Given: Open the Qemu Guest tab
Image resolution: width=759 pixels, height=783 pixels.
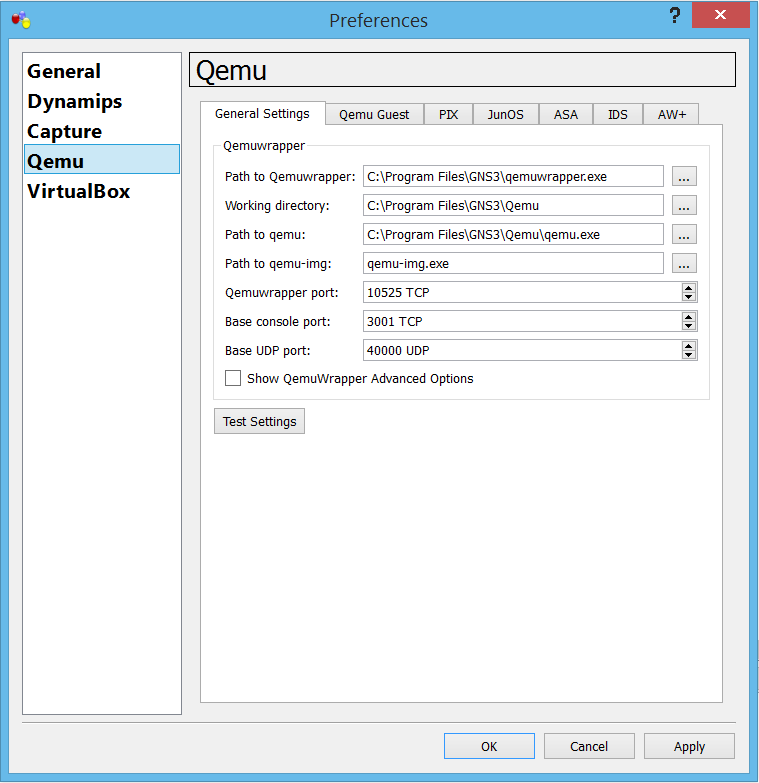Looking at the screenshot, I should click(x=374, y=114).
